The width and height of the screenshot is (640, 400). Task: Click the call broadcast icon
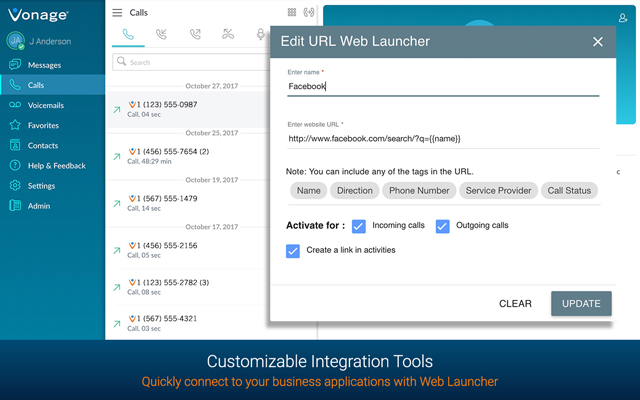[x=309, y=12]
